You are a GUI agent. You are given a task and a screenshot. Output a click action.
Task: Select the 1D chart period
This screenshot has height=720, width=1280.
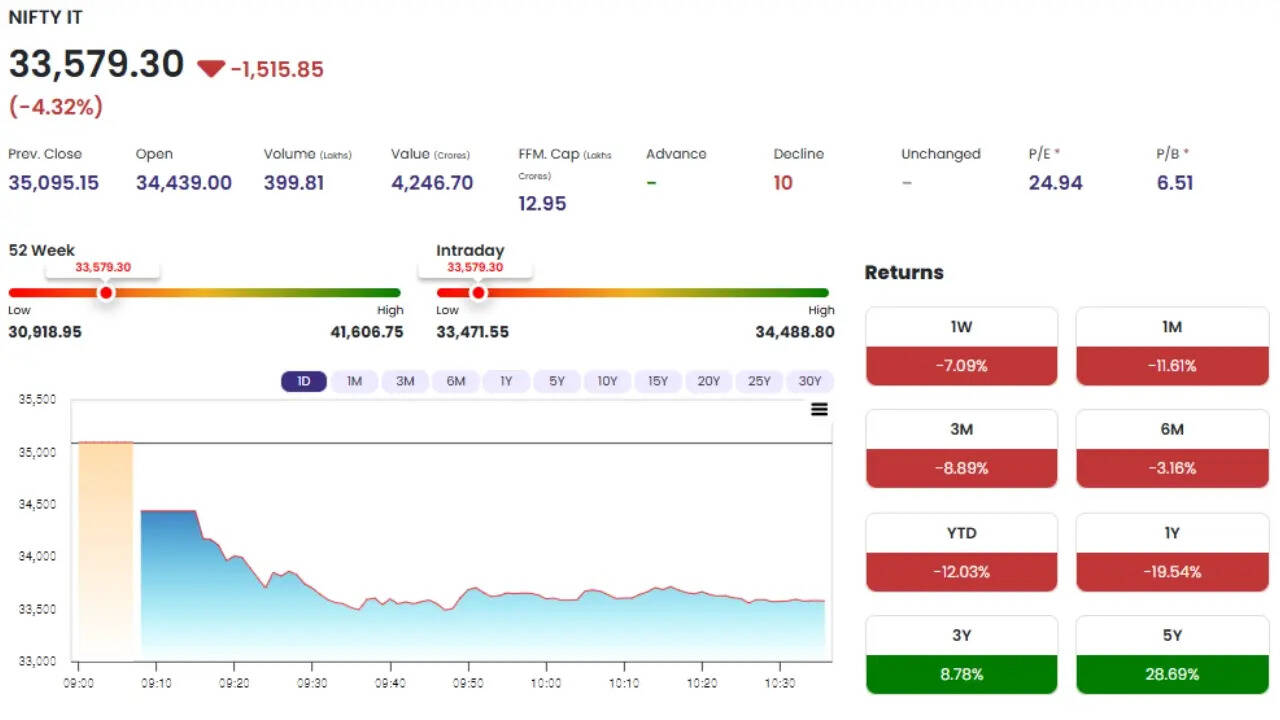point(303,381)
